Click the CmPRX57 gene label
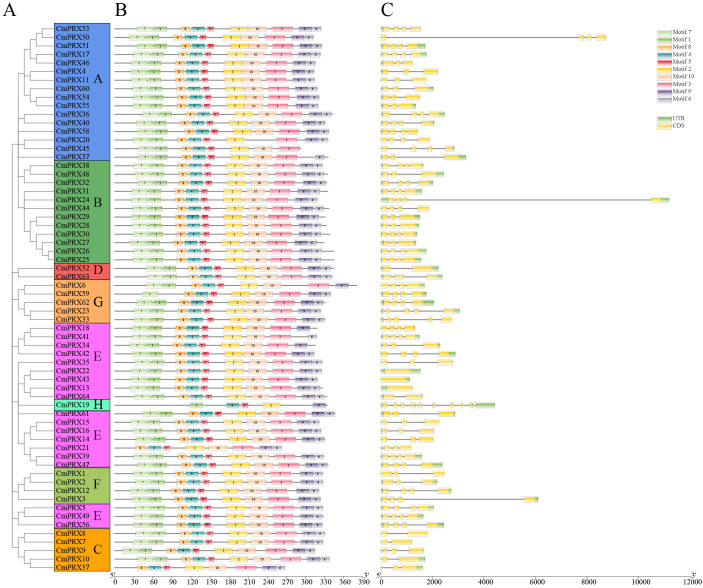The height and width of the screenshot is (588, 703). 72,567
